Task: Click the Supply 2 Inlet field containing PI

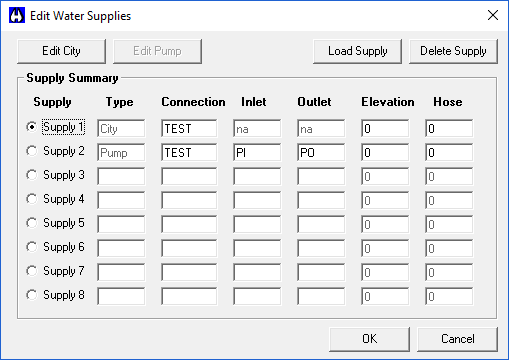Action: pos(257,152)
